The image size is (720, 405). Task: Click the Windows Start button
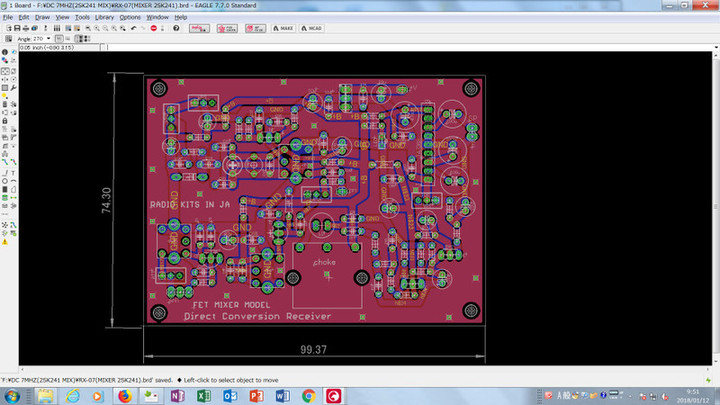pos(13,396)
